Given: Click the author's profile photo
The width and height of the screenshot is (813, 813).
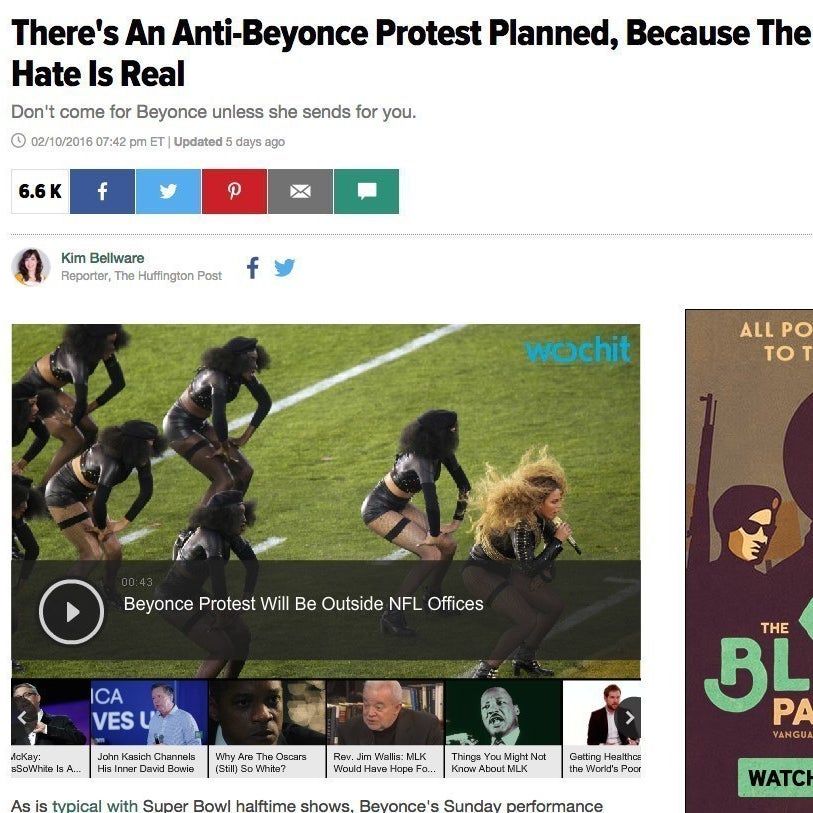Looking at the screenshot, I should tap(31, 267).
